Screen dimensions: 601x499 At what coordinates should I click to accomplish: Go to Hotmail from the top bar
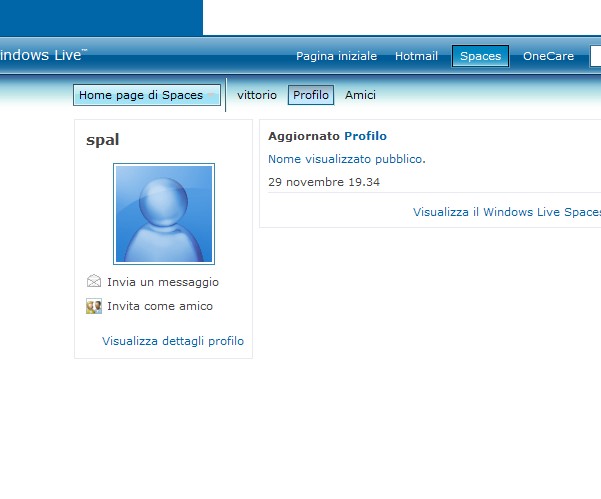click(x=416, y=56)
